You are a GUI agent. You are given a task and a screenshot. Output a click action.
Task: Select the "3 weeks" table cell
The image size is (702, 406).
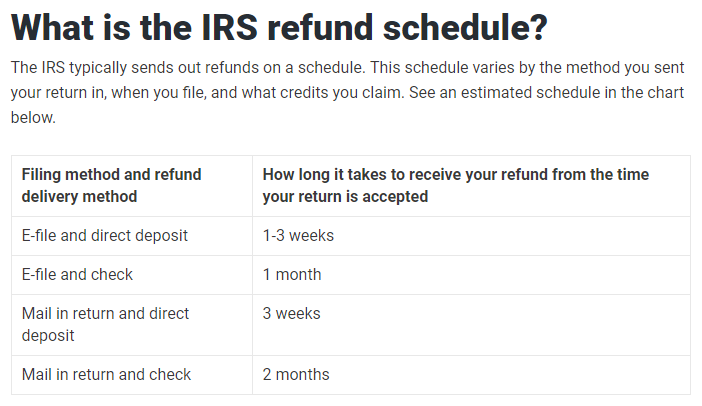(x=292, y=313)
